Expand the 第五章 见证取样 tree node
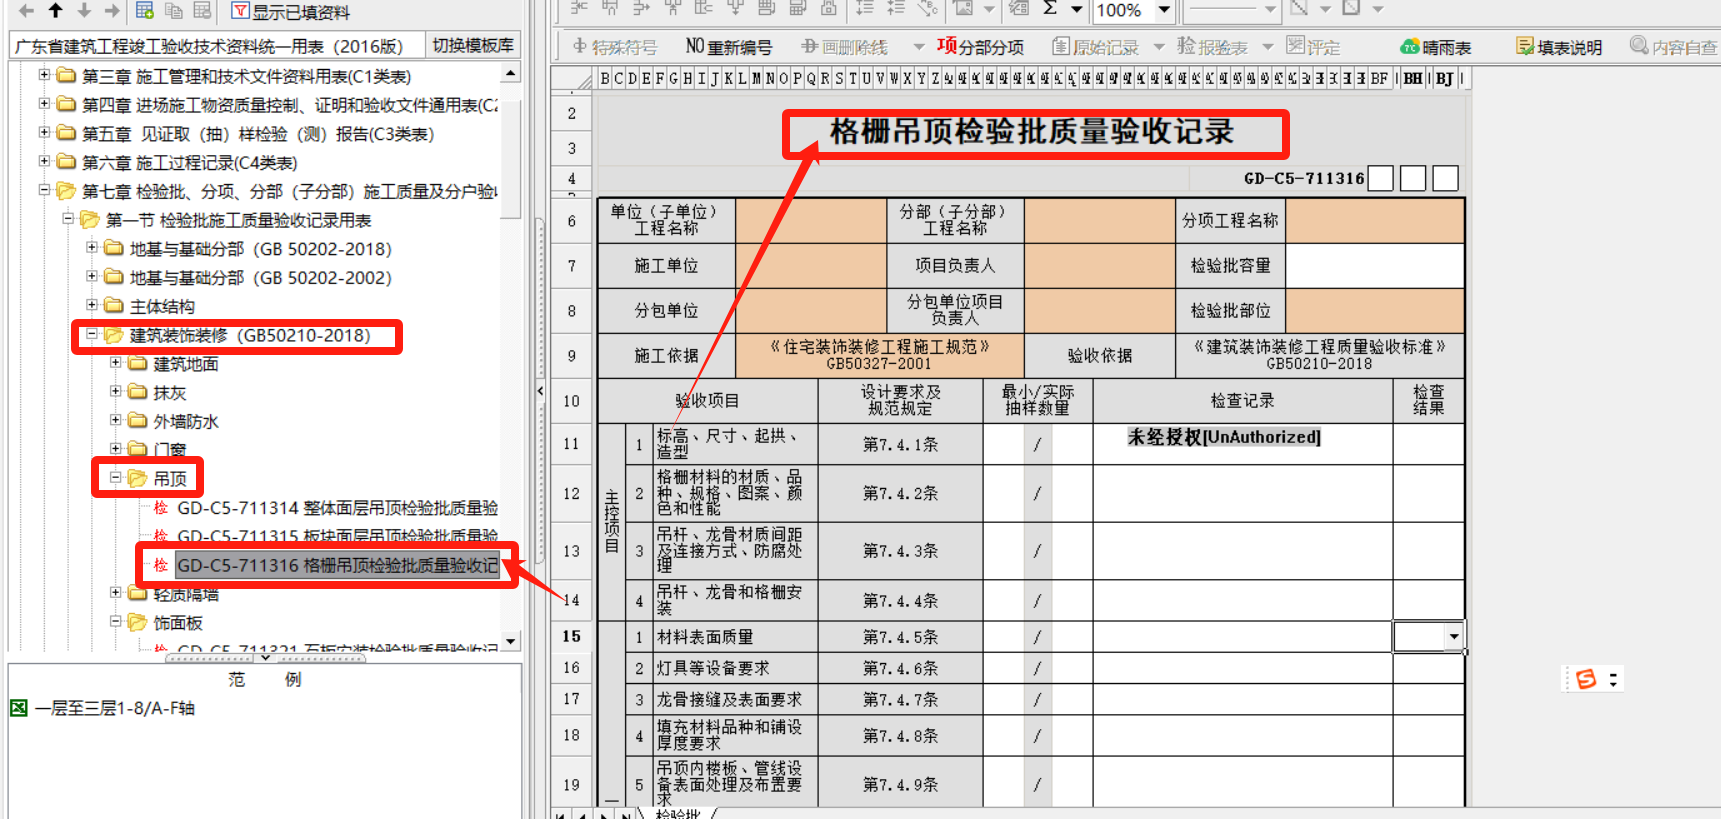Image resolution: width=1721 pixels, height=819 pixels. point(44,132)
